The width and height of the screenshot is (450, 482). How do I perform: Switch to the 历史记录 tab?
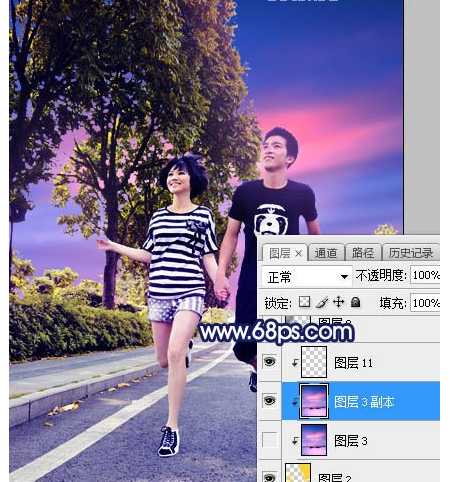tap(411, 253)
